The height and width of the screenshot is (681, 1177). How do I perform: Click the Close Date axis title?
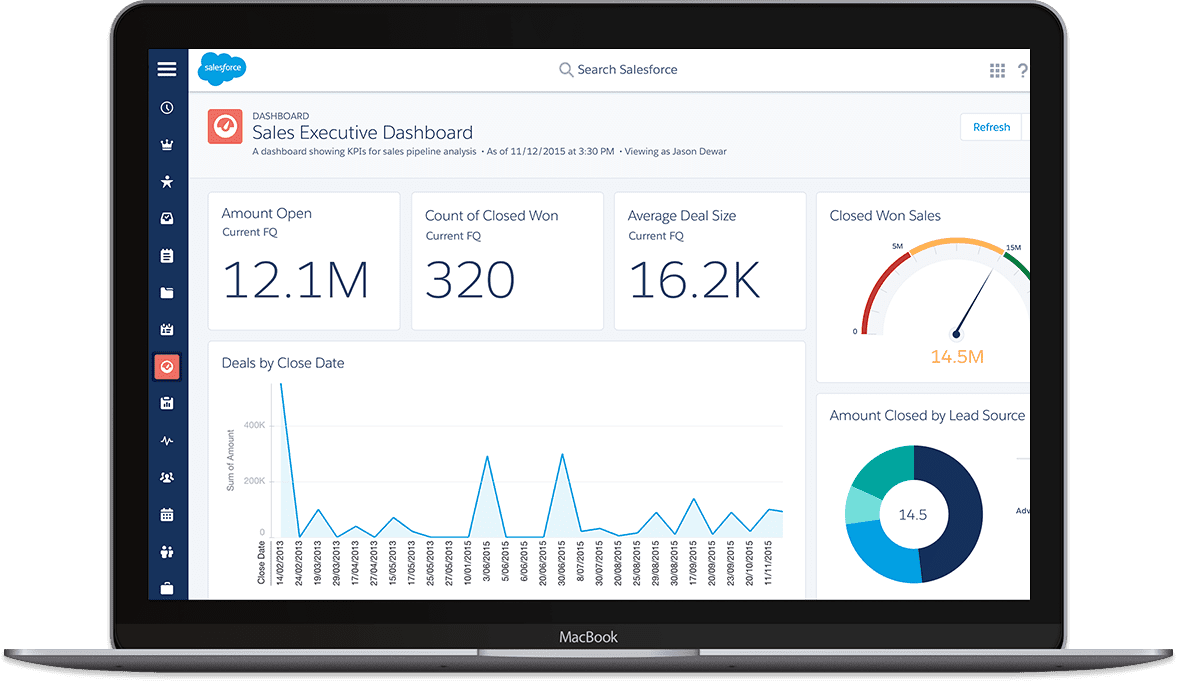click(x=261, y=563)
